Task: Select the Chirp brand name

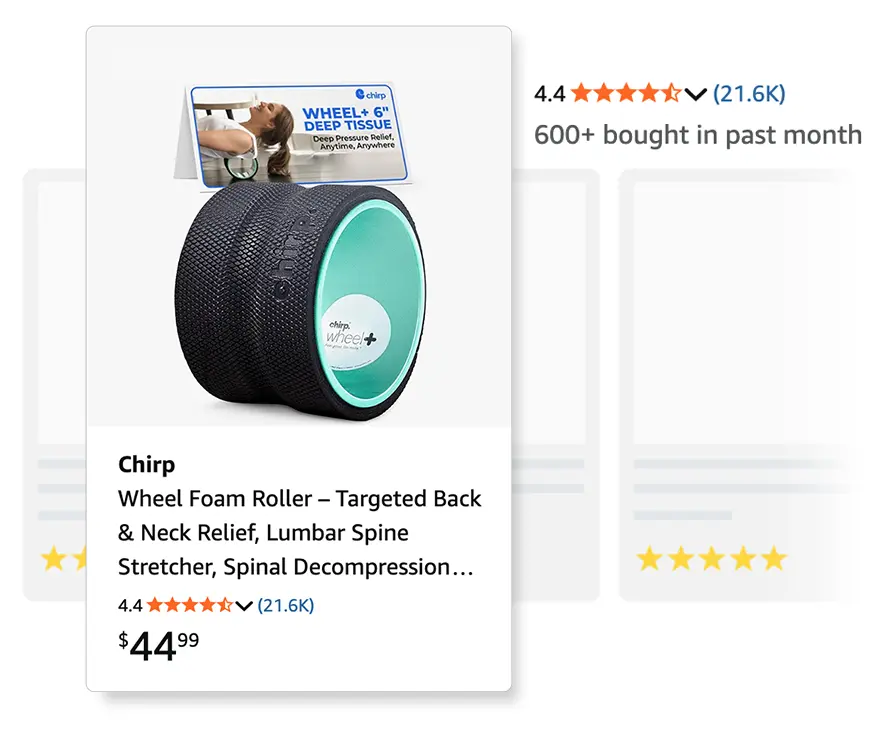Action: point(146,464)
